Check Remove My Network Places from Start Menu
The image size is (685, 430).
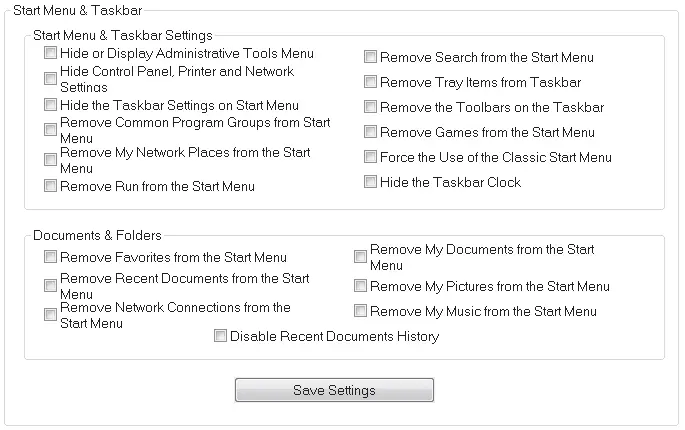coord(51,160)
